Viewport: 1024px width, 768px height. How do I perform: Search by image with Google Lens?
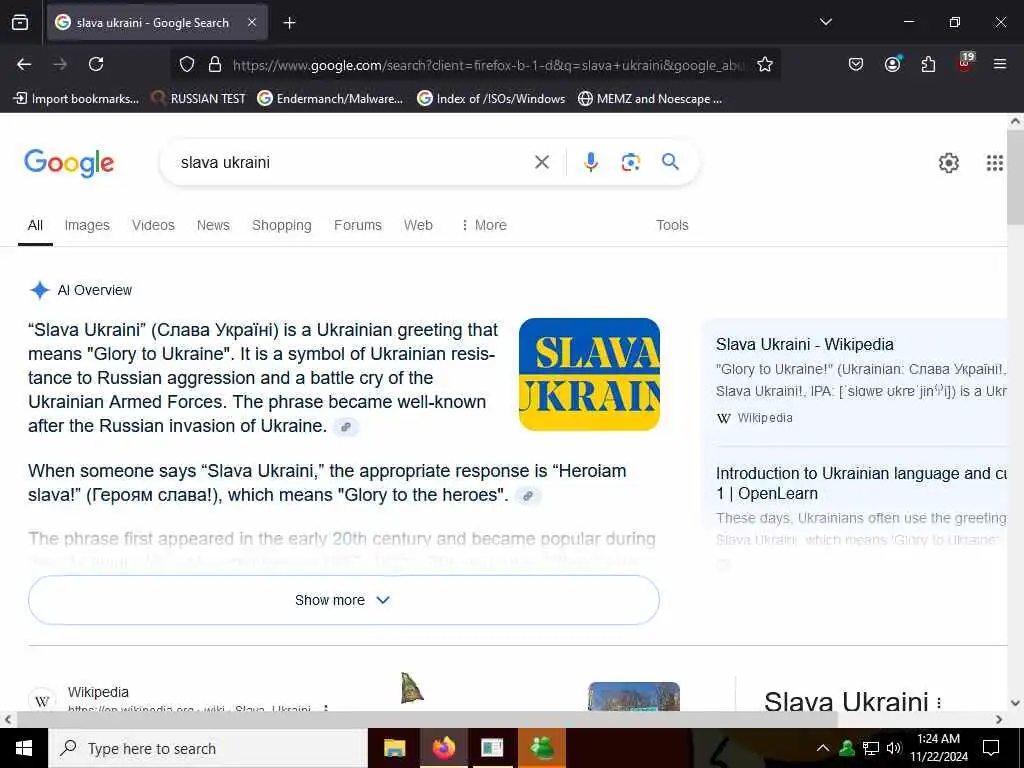click(630, 162)
